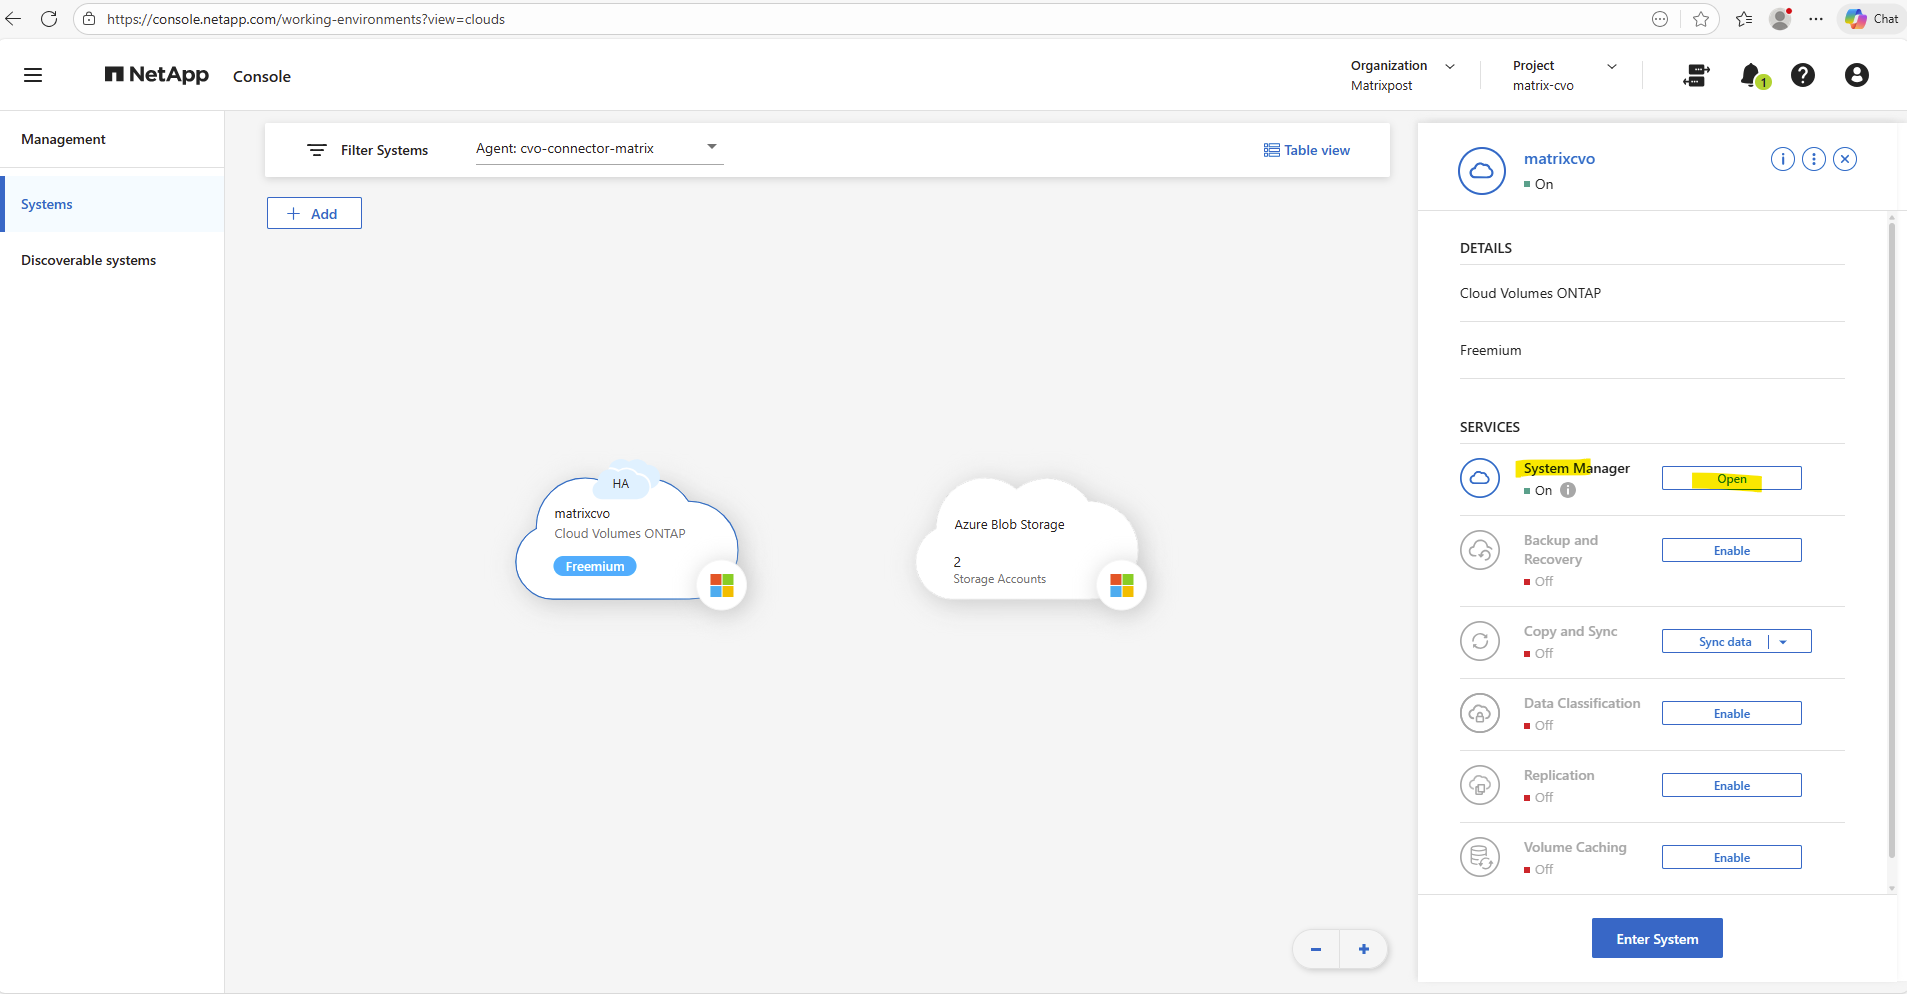Select Discoverable systems in sidebar
Image resolution: width=1907 pixels, height=994 pixels.
point(88,260)
